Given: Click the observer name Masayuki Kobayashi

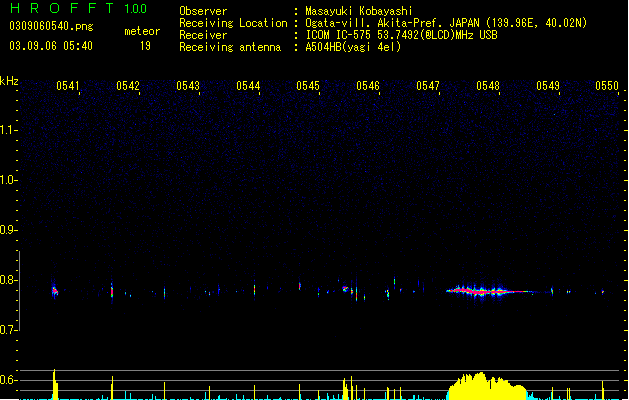Looking at the screenshot, I should 359,11.
